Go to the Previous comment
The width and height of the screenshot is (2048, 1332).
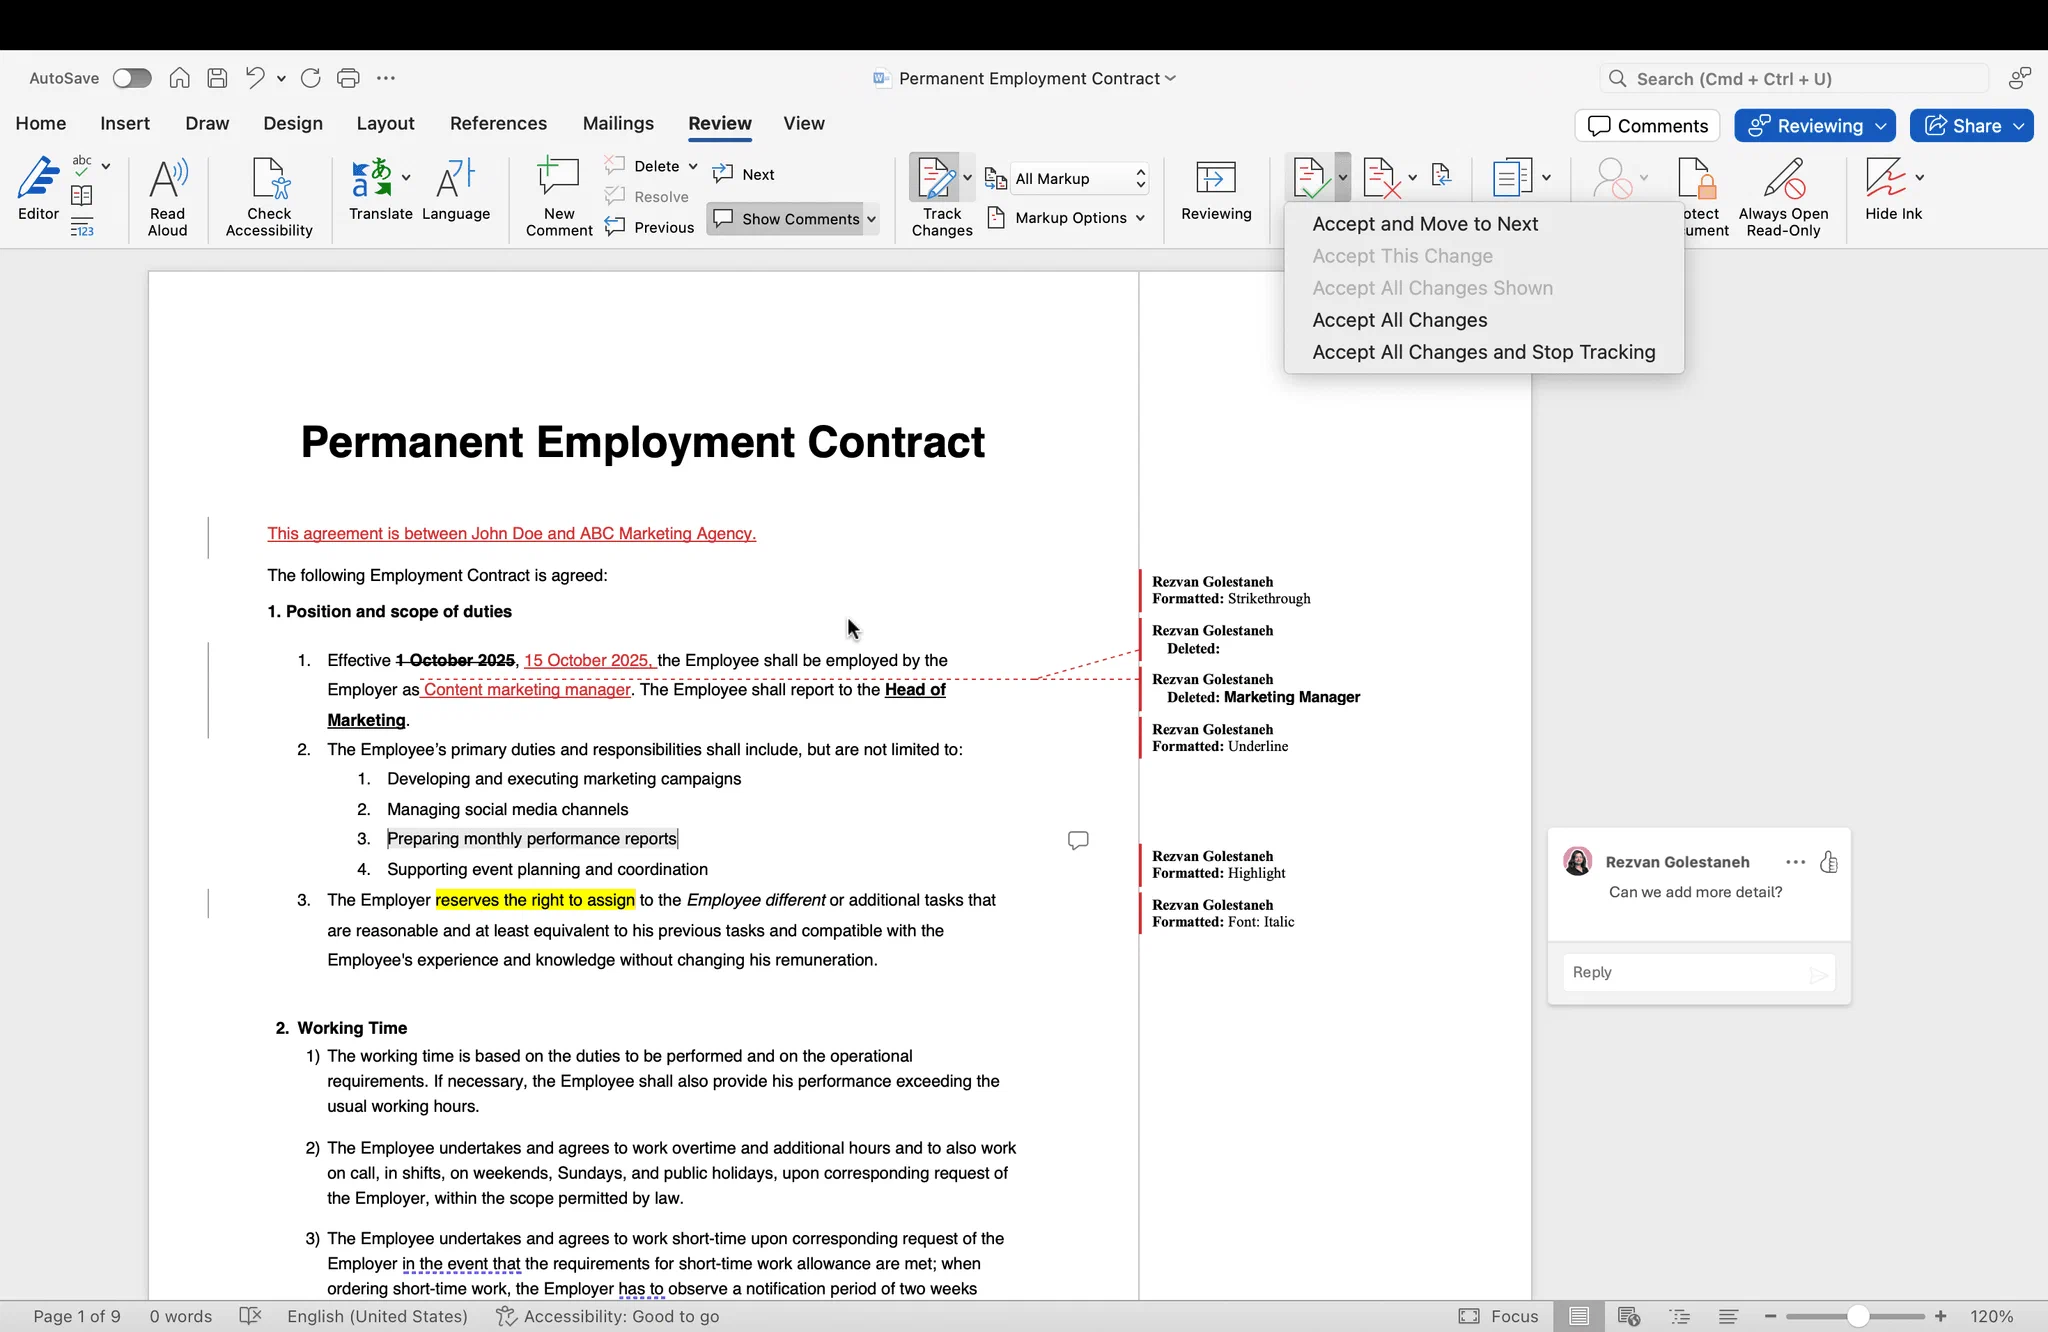tap(650, 227)
